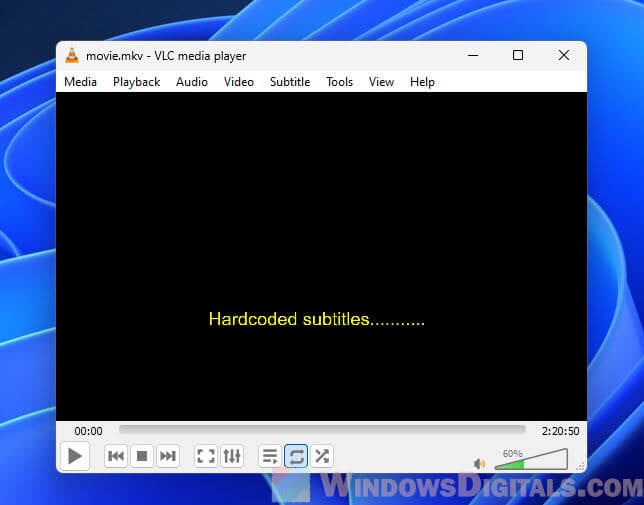Maximize the VLC media player window

[518, 55]
